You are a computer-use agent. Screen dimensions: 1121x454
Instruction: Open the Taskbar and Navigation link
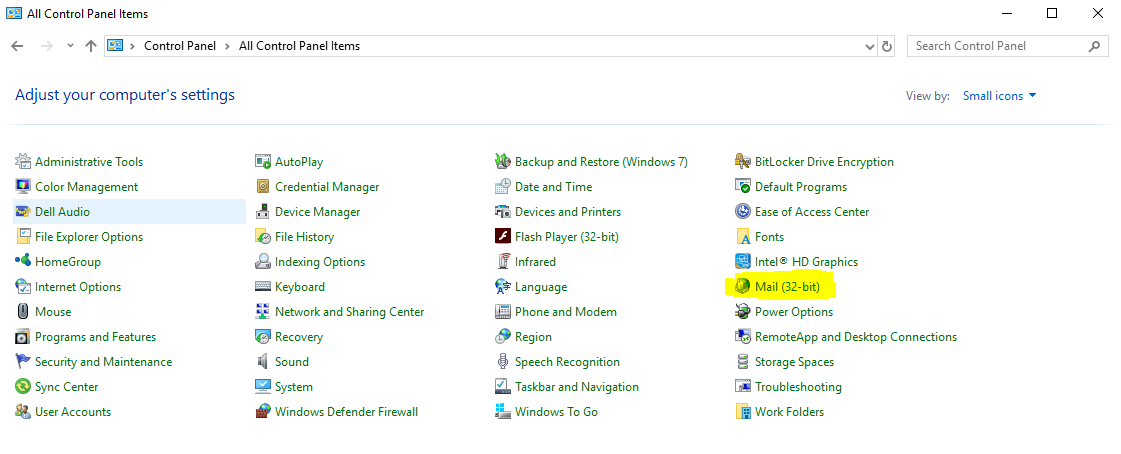pyautogui.click(x=576, y=387)
